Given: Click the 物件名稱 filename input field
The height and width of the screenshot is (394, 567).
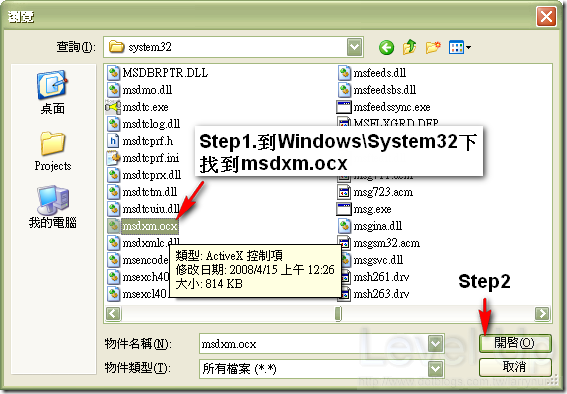Looking at the screenshot, I should click(x=313, y=344).
